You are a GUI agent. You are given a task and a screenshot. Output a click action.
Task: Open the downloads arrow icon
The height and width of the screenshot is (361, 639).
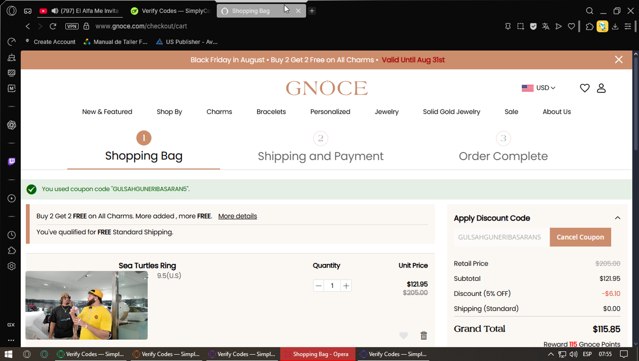[x=615, y=26]
